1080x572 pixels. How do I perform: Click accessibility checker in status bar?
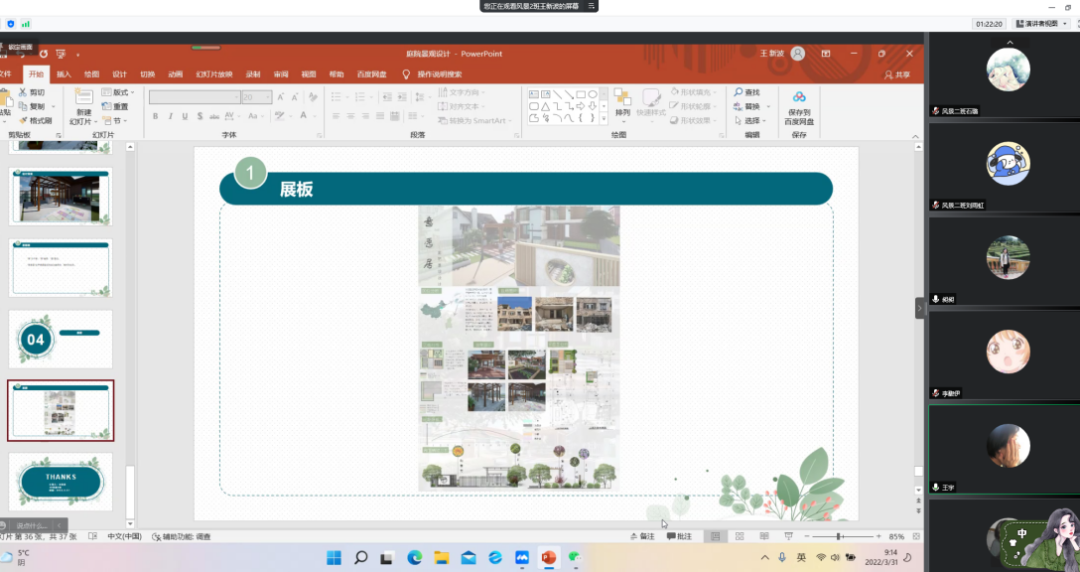tap(182, 536)
